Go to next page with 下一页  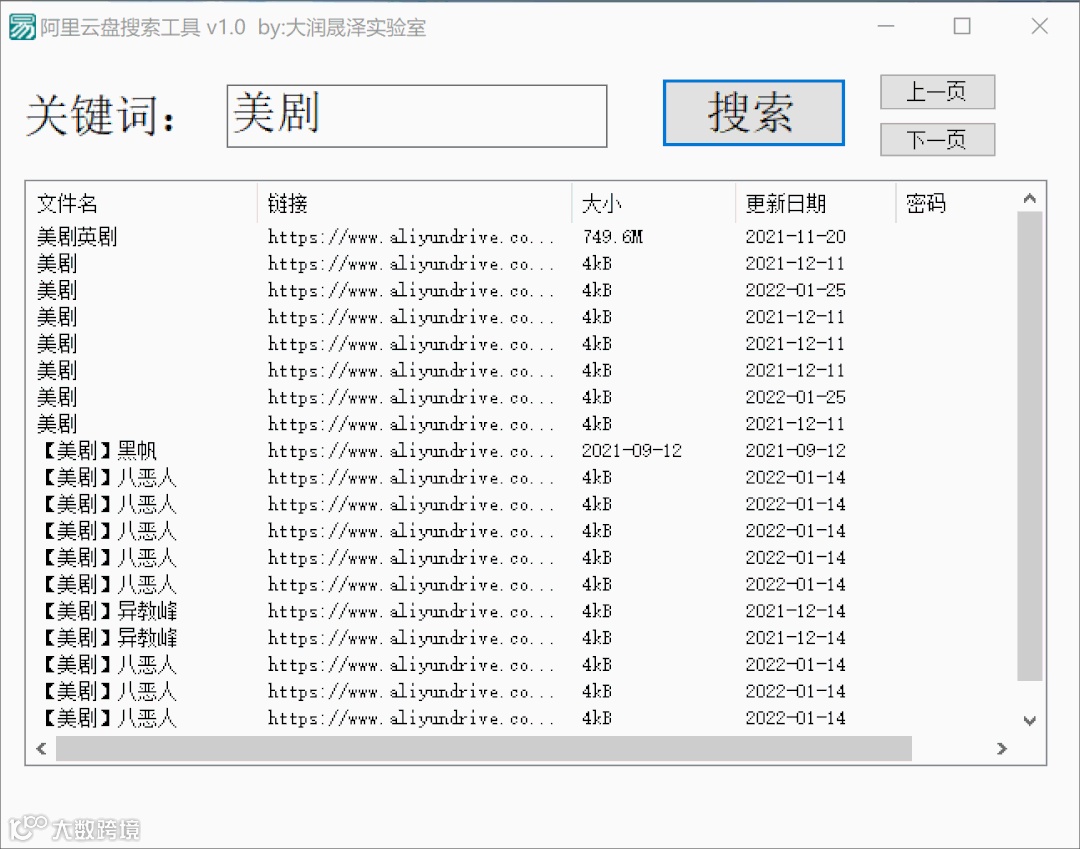(x=937, y=140)
